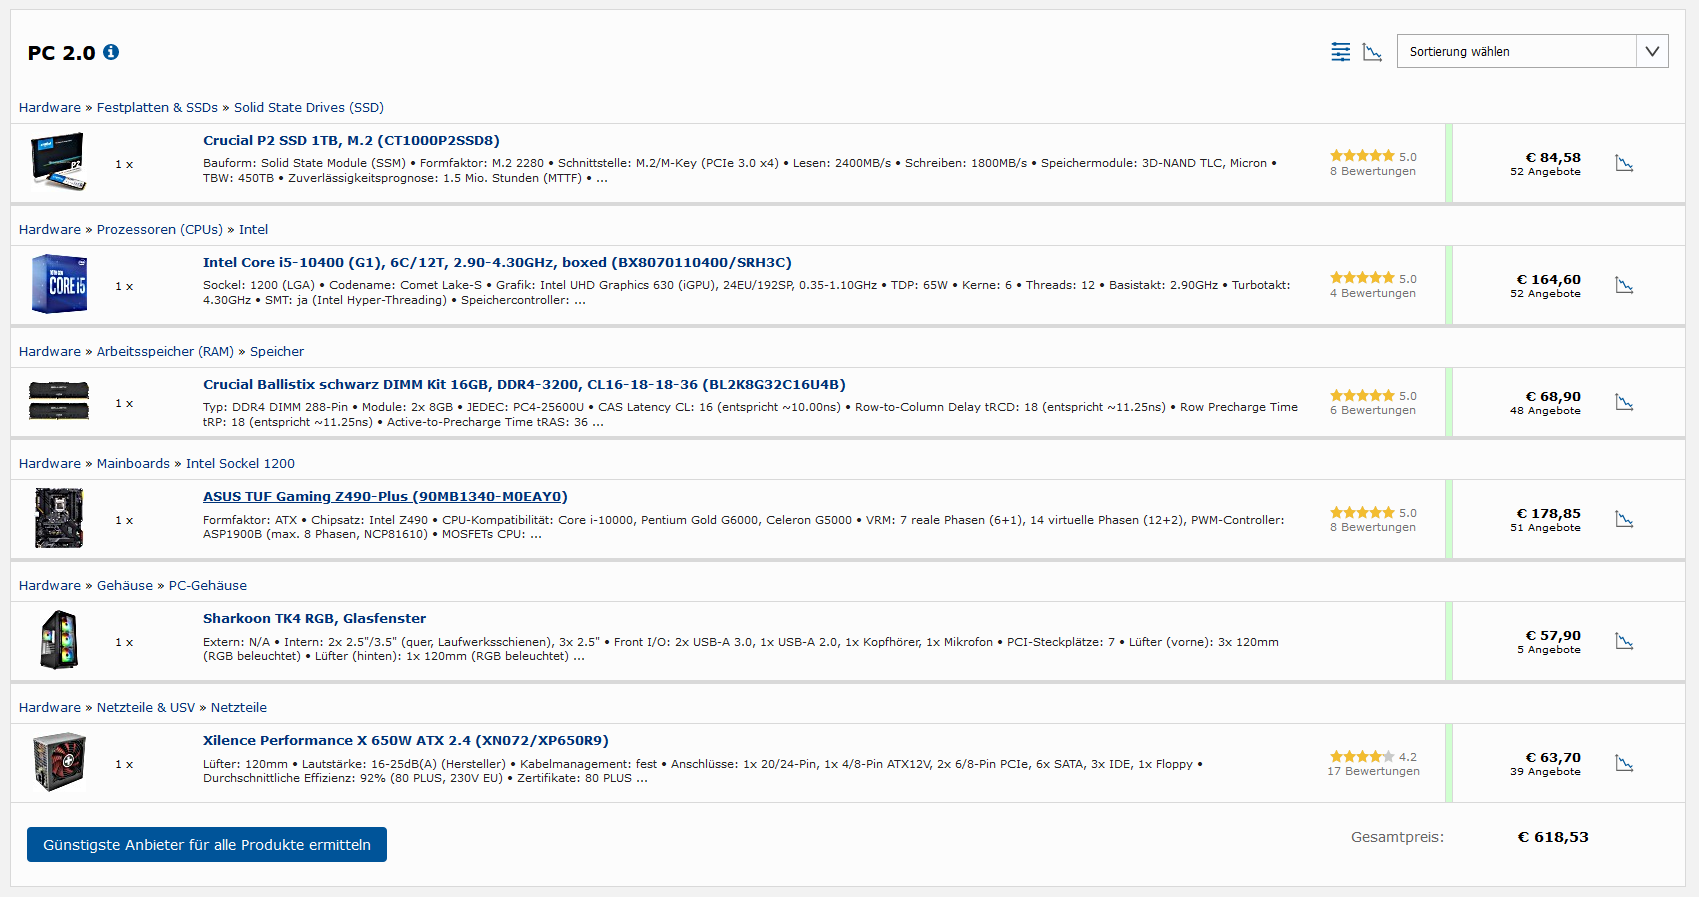Open Intel Core i5 box thumbnail
The height and width of the screenshot is (897, 1699).
59,284
